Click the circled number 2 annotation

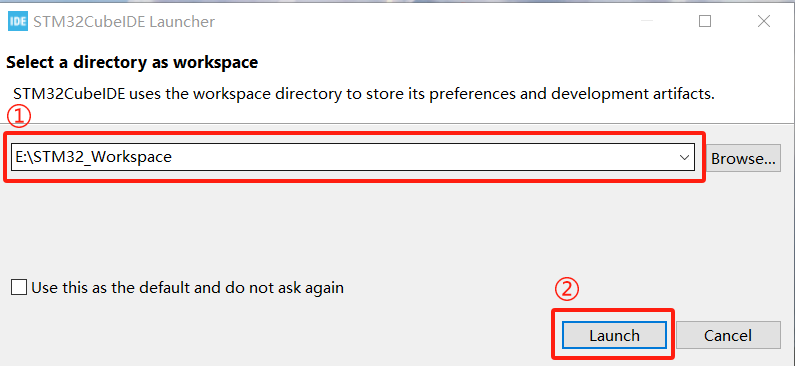coord(566,290)
